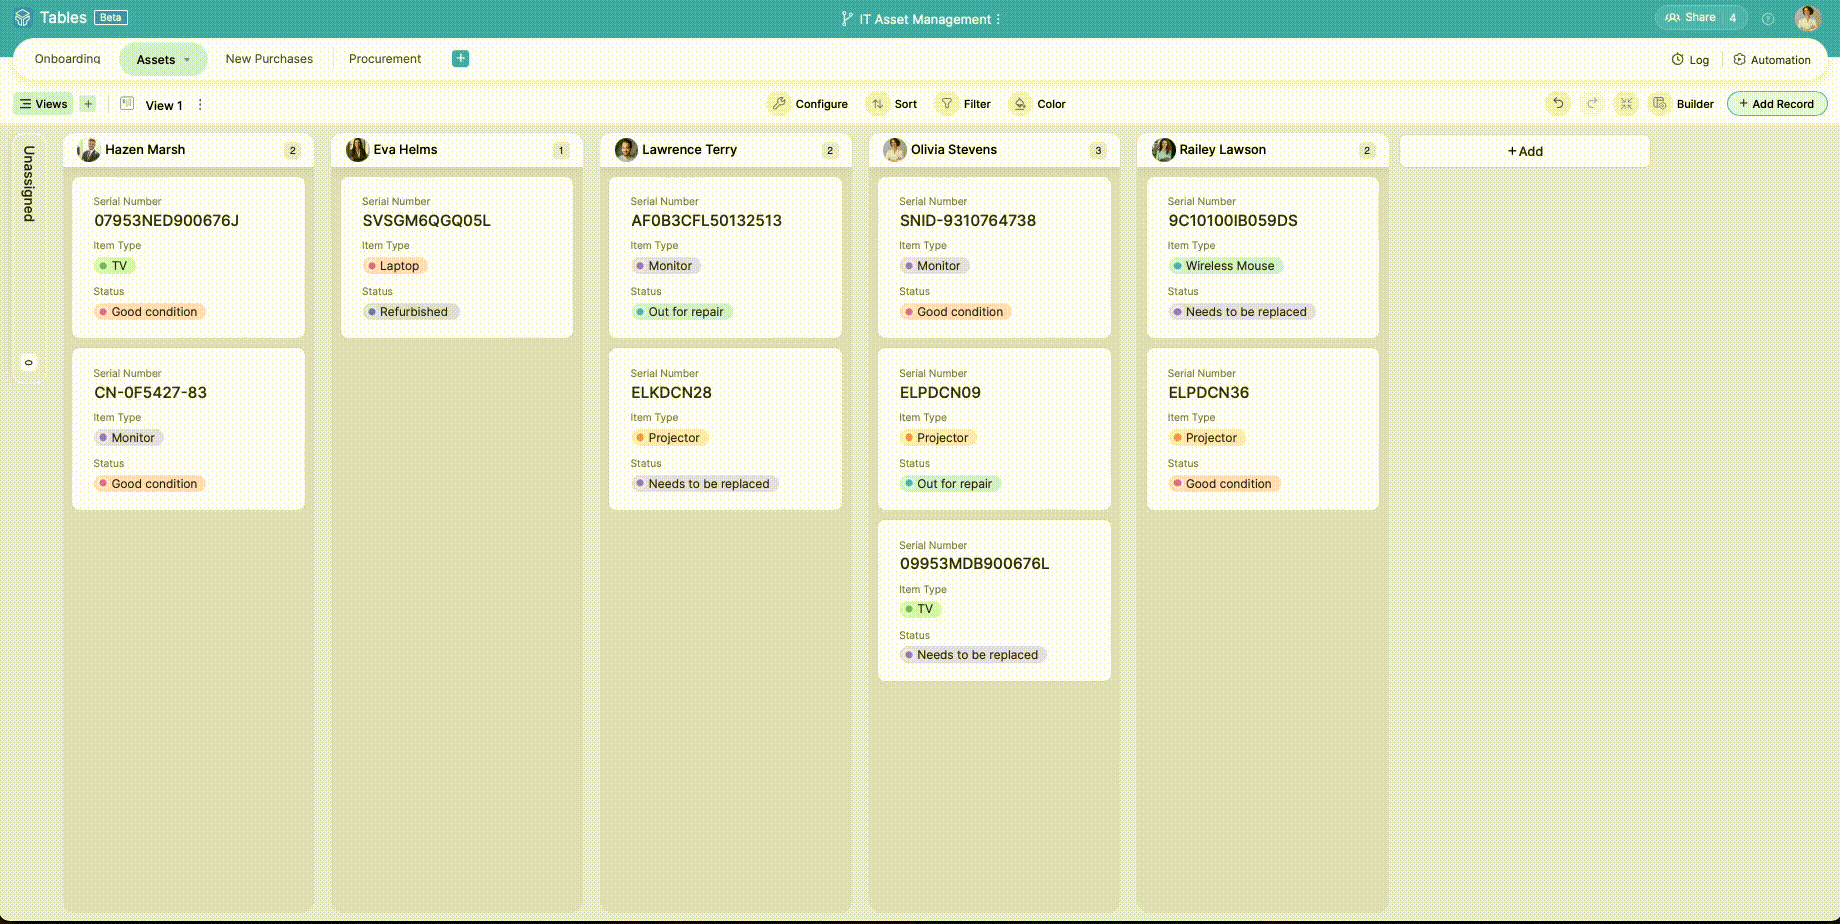Open card with serial SNID-9310764738
The image size is (1840, 924).
click(x=994, y=257)
